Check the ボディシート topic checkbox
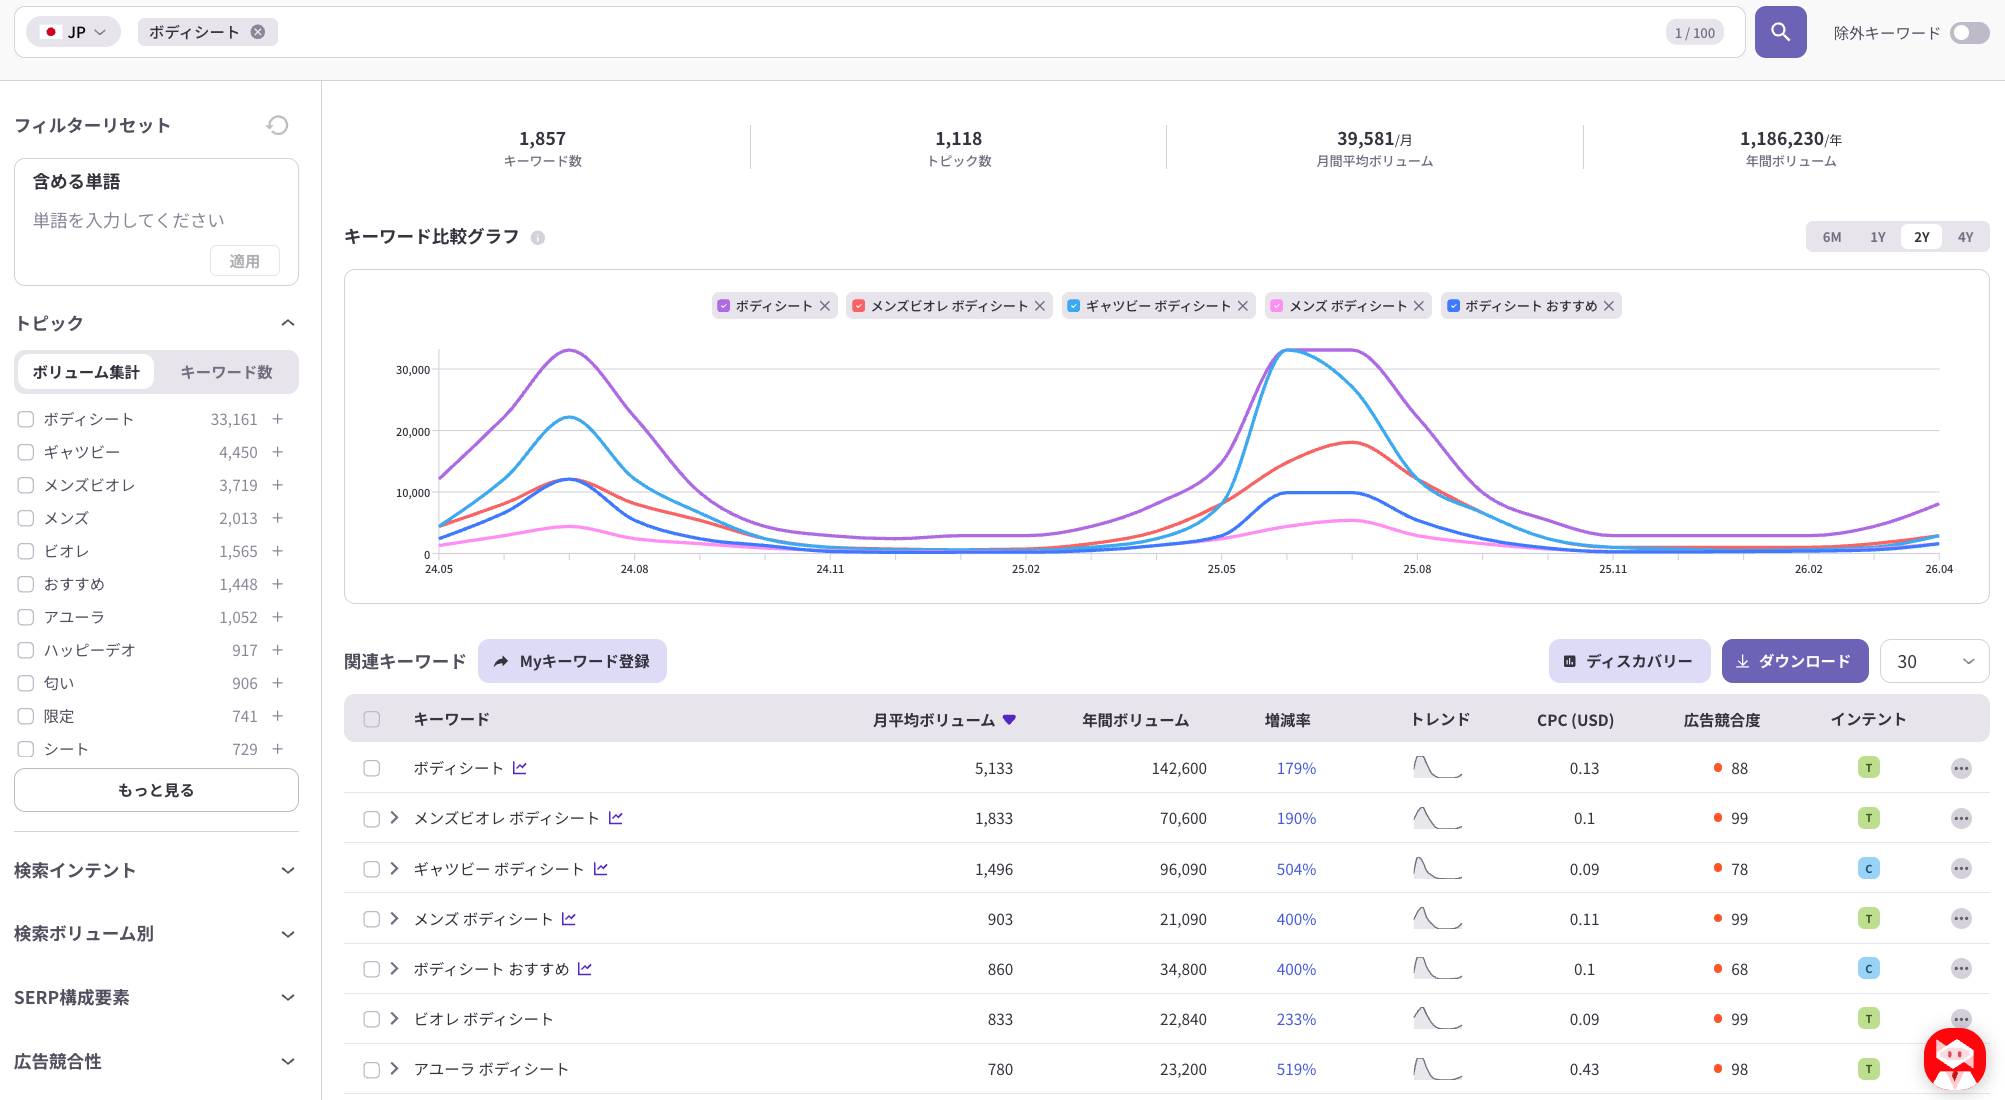The image size is (2005, 1100). [26, 419]
